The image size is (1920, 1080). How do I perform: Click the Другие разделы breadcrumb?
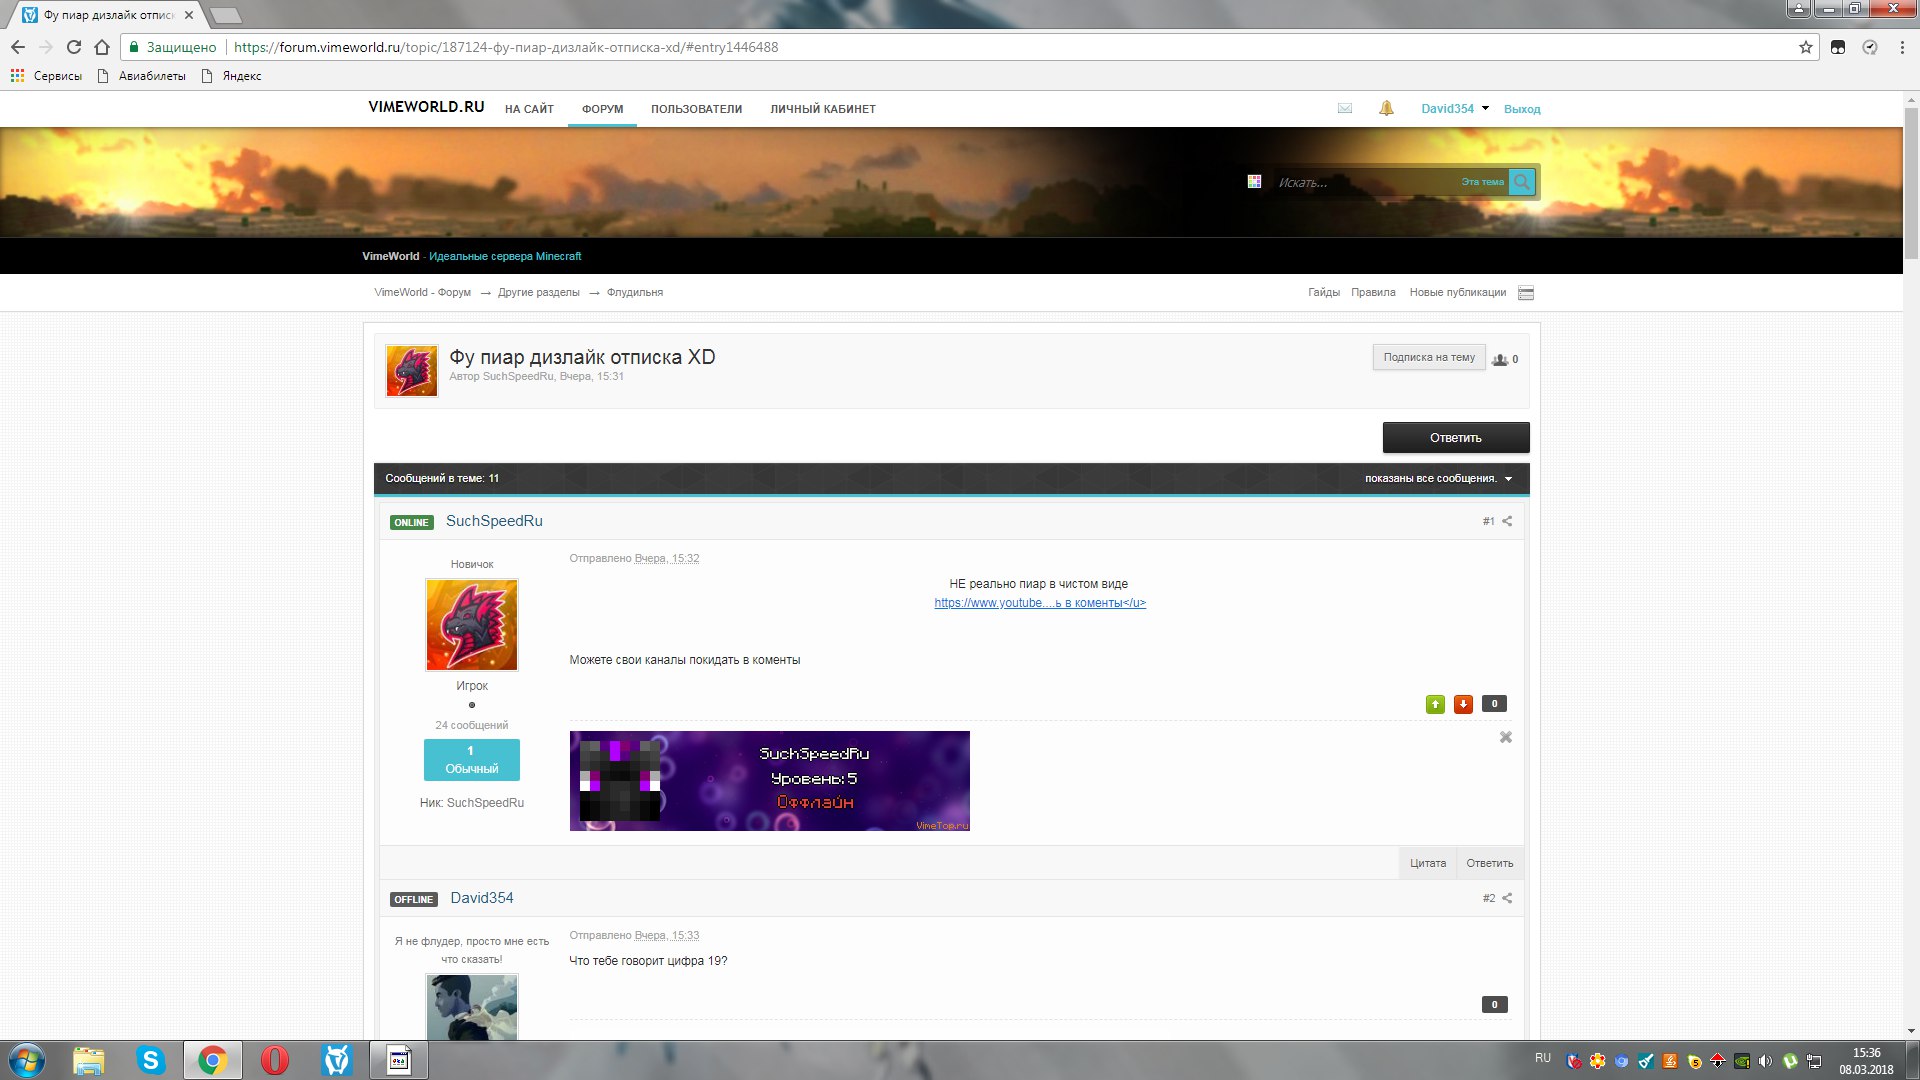[x=538, y=293]
